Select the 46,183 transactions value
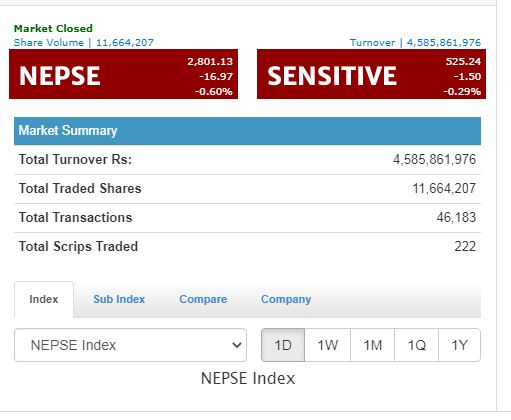 coord(456,217)
